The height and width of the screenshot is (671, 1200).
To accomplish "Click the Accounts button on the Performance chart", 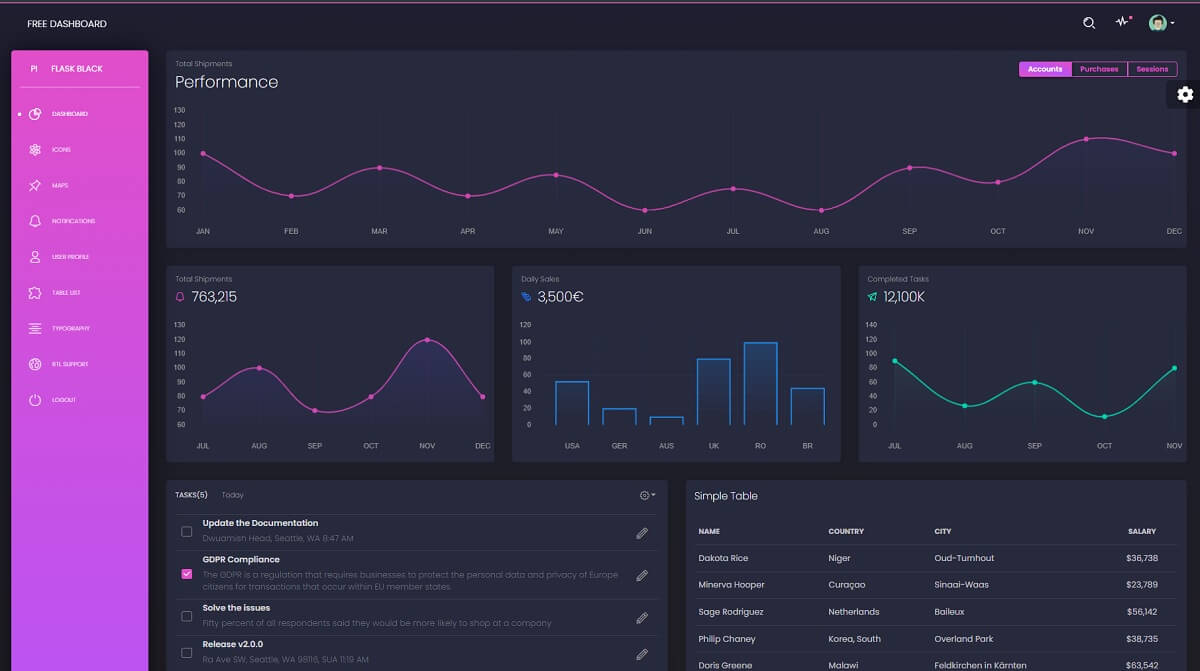I will pyautogui.click(x=1045, y=68).
